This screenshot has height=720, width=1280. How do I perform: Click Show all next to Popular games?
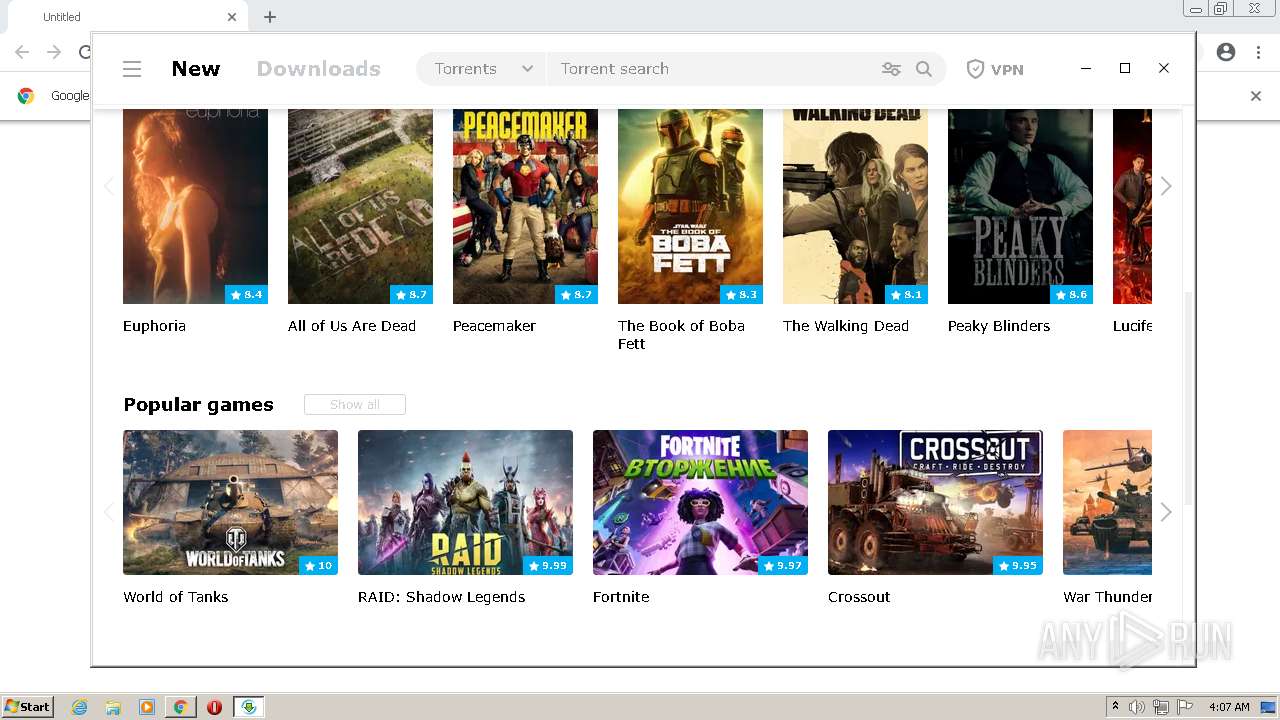(x=355, y=404)
